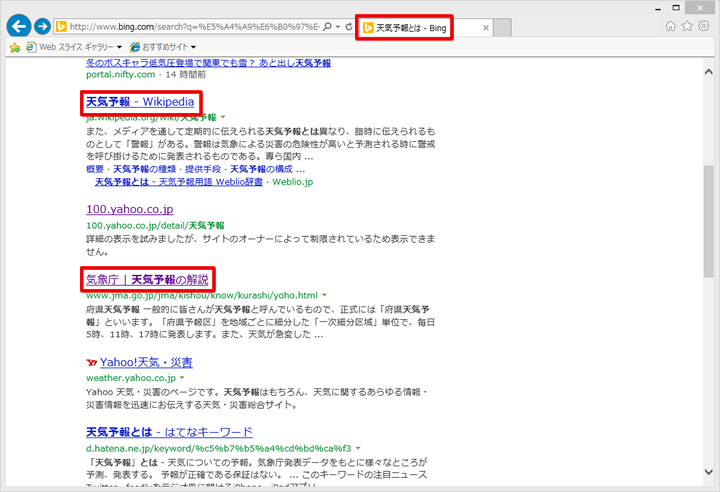Expand the Web スライス ギャラリー dropdown arrow
720x492 pixels.
(x=119, y=47)
